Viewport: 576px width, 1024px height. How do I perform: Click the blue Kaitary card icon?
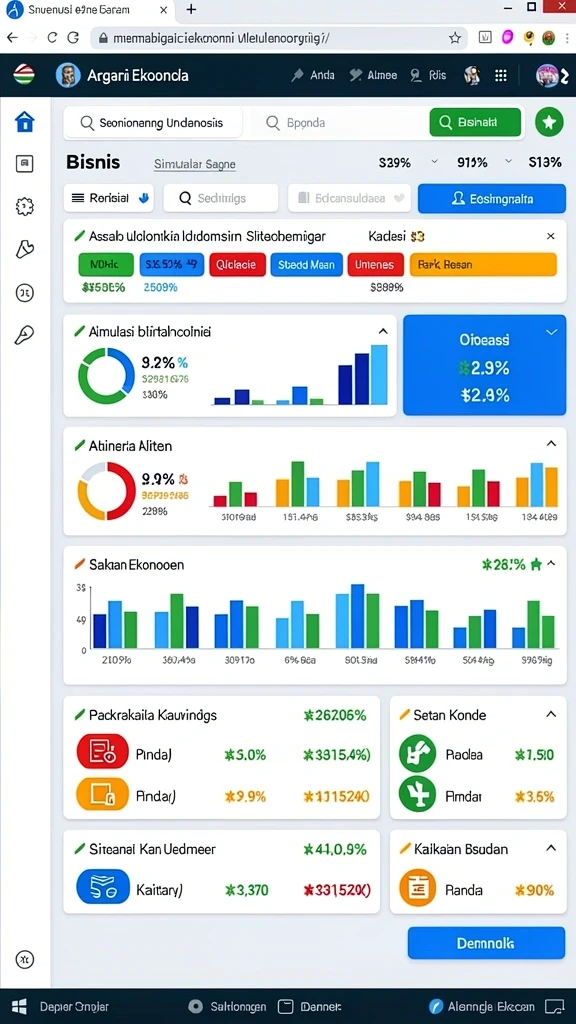(96, 889)
